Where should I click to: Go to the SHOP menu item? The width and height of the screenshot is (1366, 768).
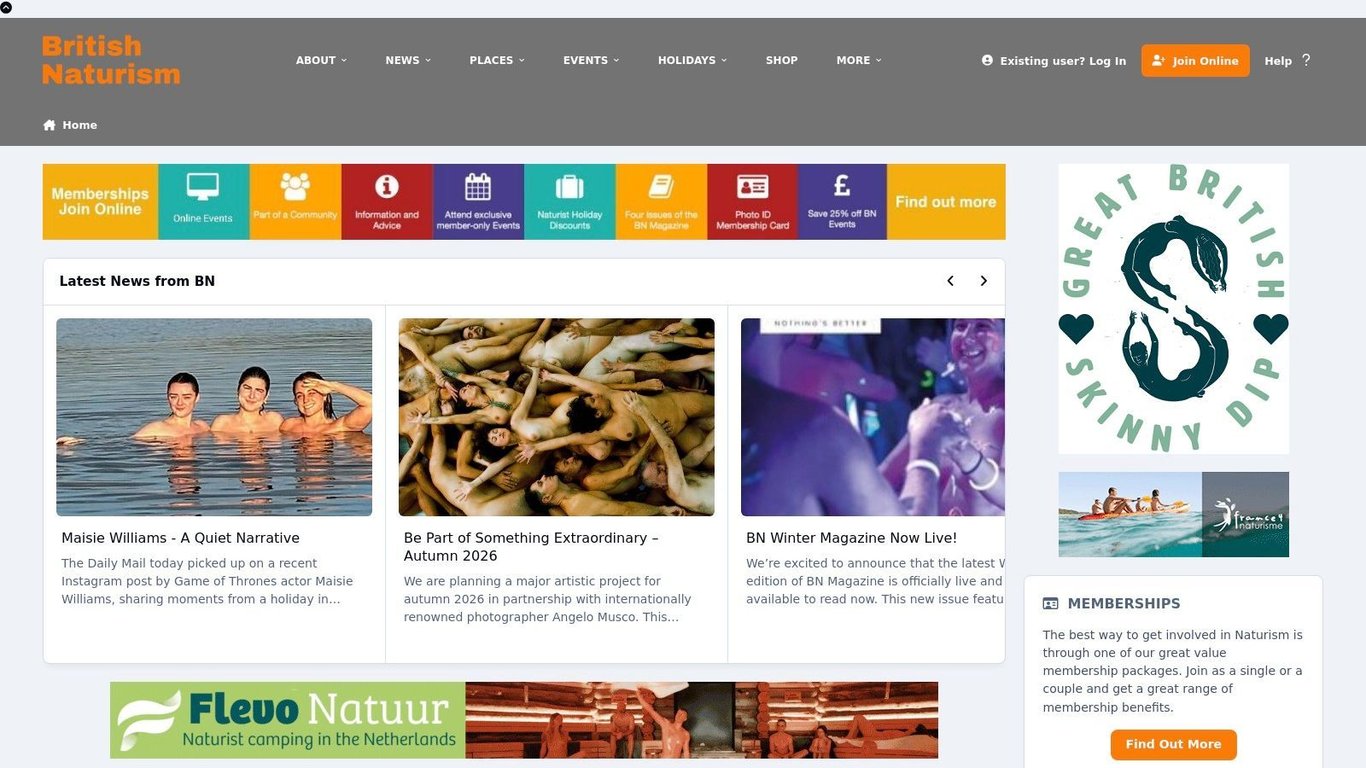tap(781, 60)
